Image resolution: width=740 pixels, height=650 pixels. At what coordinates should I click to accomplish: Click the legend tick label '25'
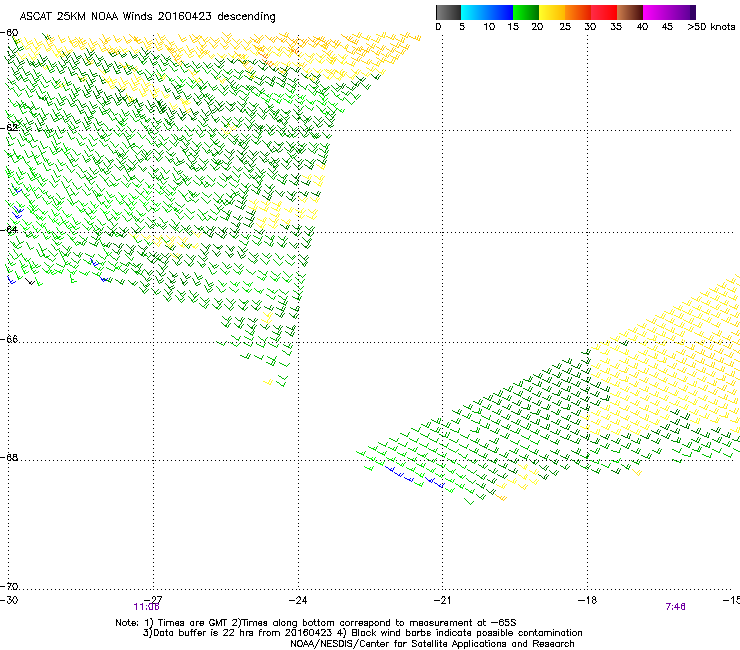pos(565,27)
